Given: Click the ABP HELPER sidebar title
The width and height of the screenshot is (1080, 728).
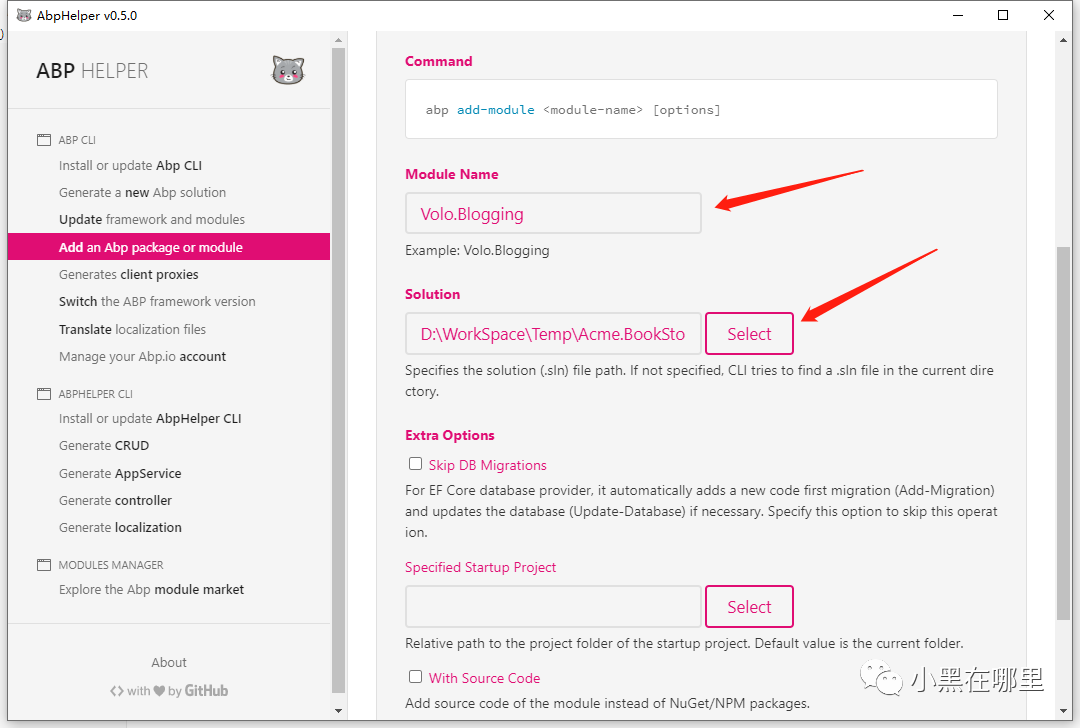Looking at the screenshot, I should [92, 70].
